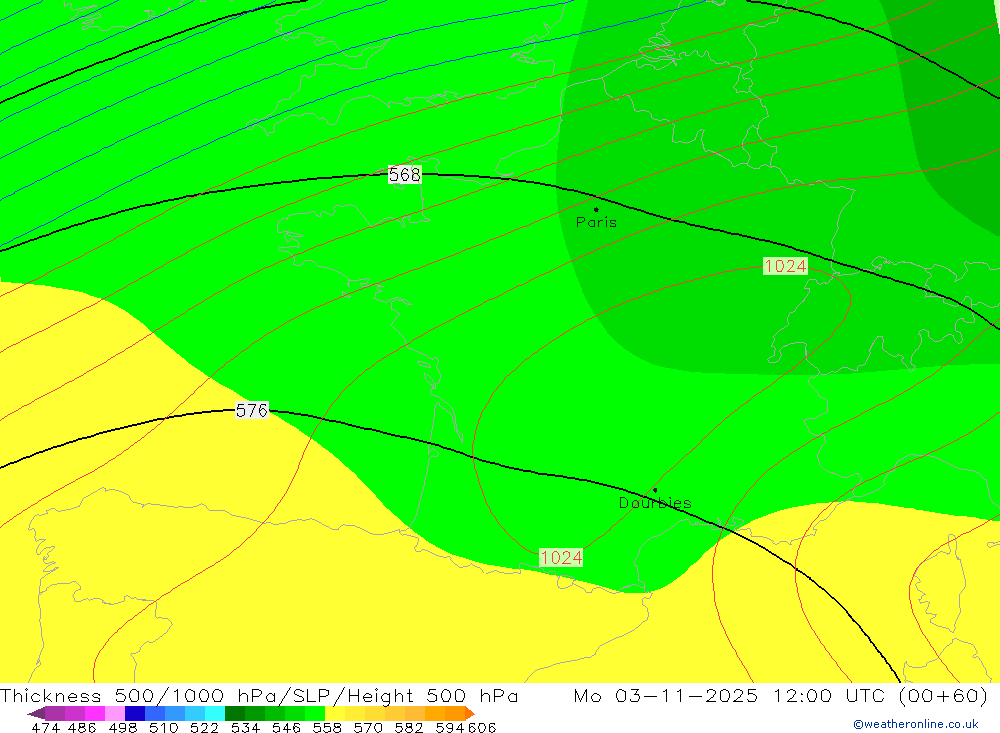This screenshot has height=733, width=1000.
Task: Click the Dourbies location dot marker
Action: pos(655,490)
